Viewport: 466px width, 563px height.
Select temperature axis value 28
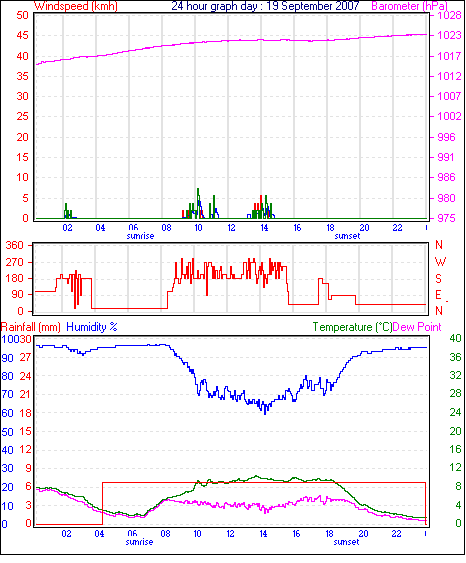click(x=455, y=394)
